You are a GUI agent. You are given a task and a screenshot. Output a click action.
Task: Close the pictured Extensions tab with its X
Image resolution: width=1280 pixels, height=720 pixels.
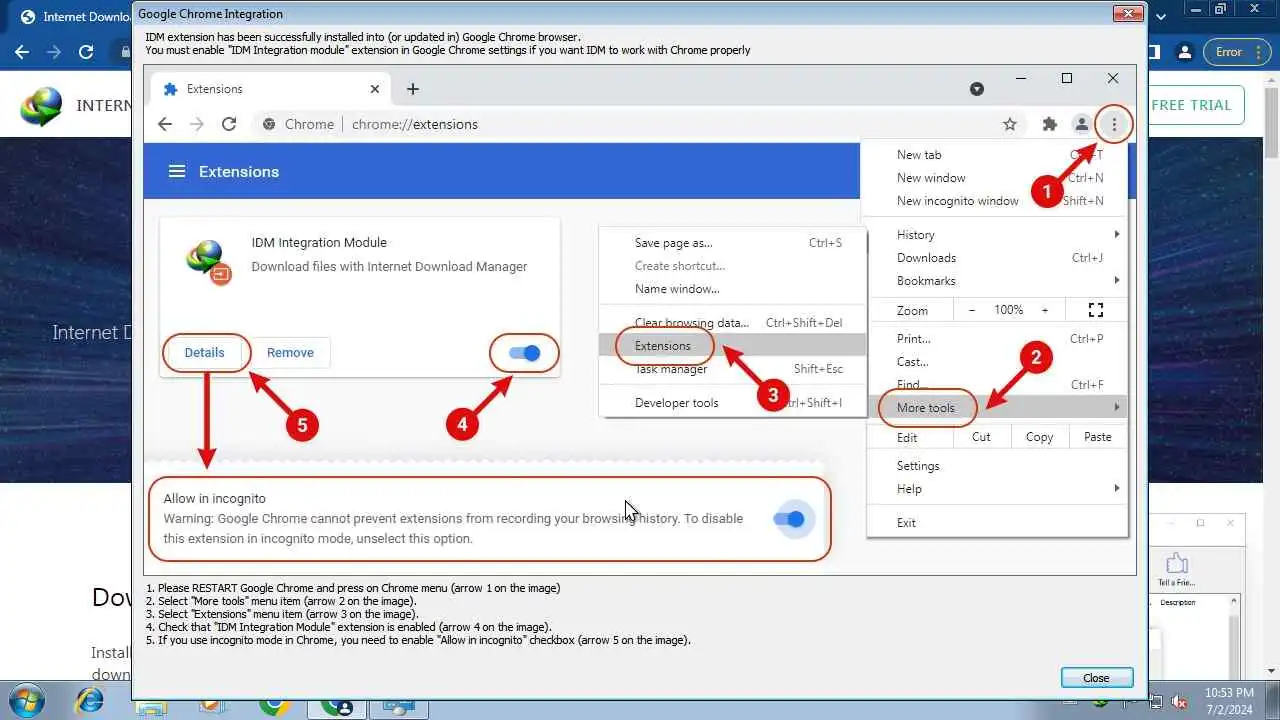click(x=375, y=89)
